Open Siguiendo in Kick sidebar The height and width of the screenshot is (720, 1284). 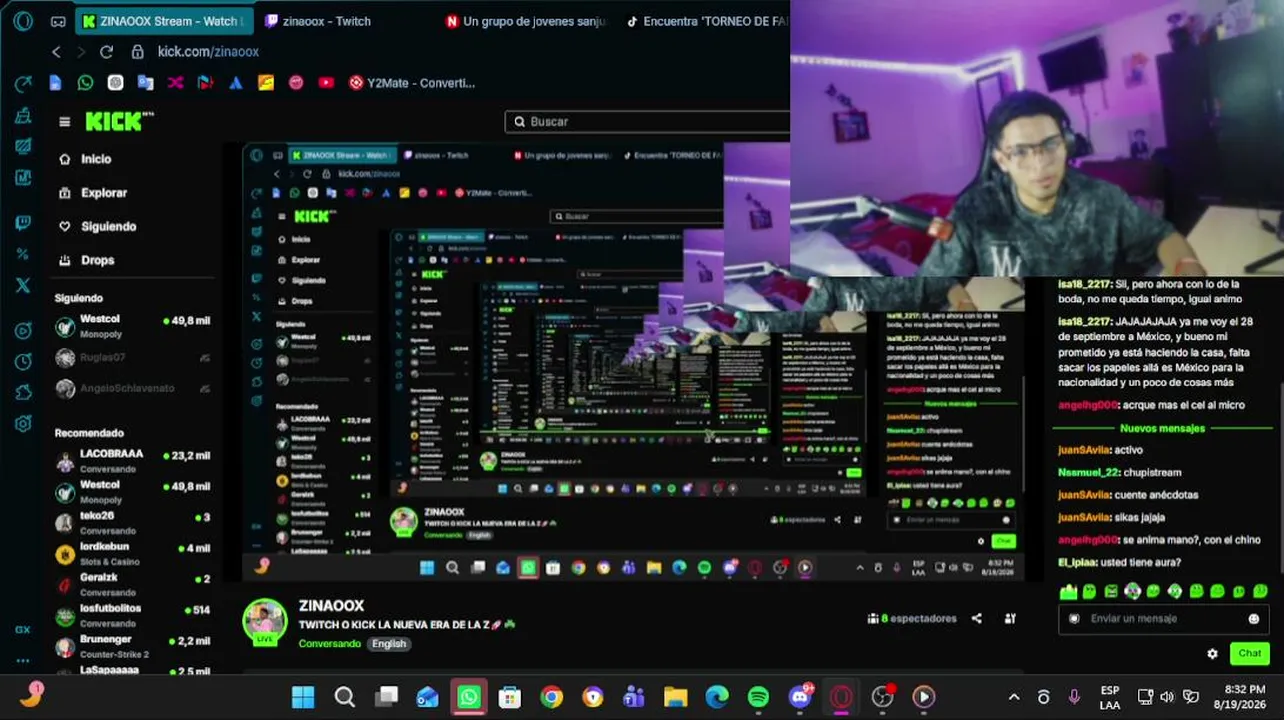(97, 226)
